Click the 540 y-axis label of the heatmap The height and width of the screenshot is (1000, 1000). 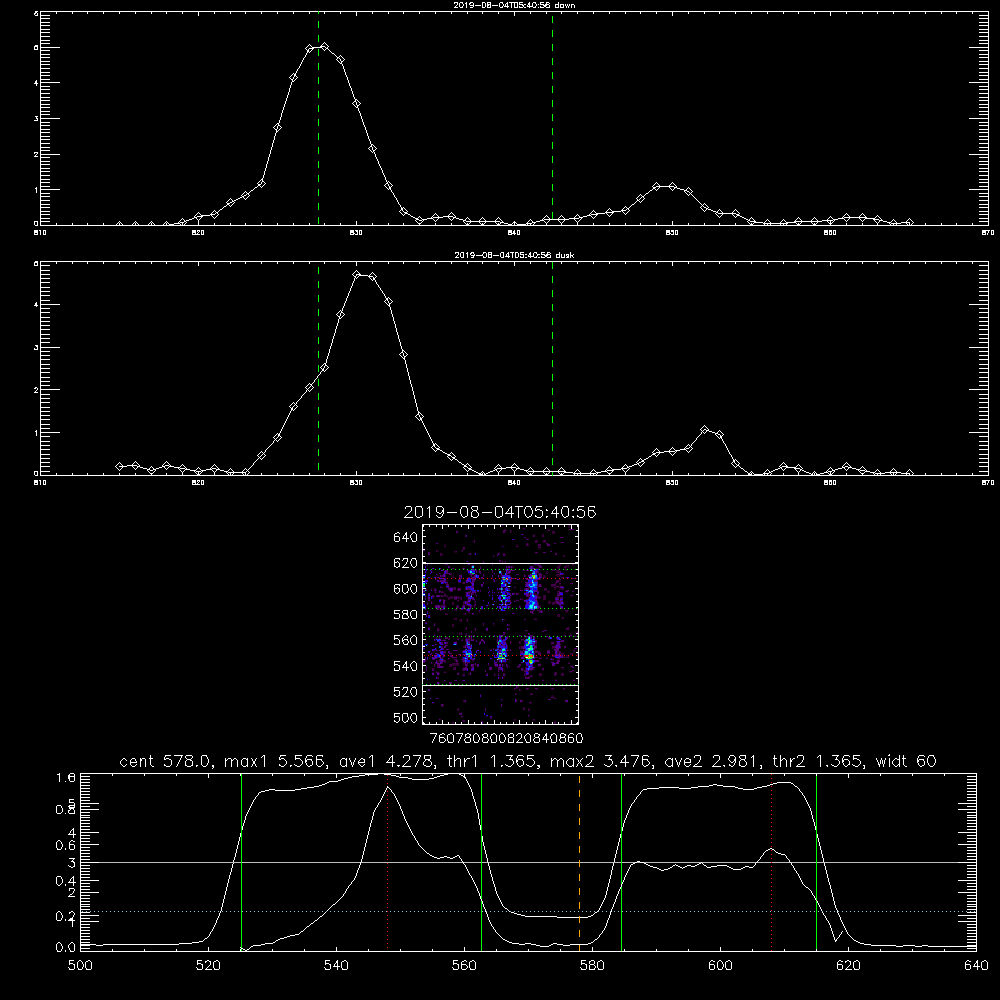coord(406,666)
